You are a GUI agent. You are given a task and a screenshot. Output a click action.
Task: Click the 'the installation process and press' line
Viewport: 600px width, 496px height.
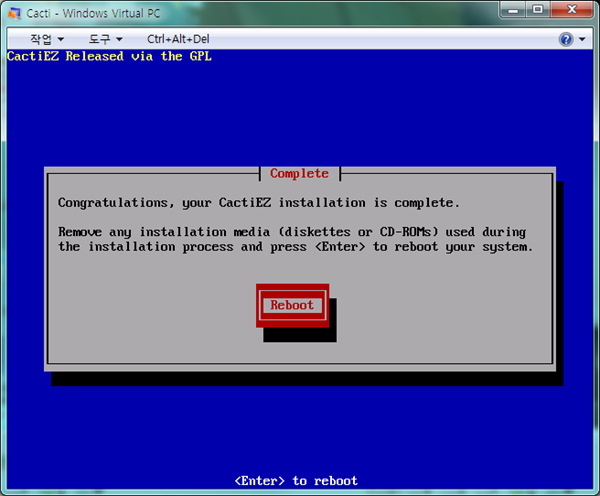click(x=295, y=247)
